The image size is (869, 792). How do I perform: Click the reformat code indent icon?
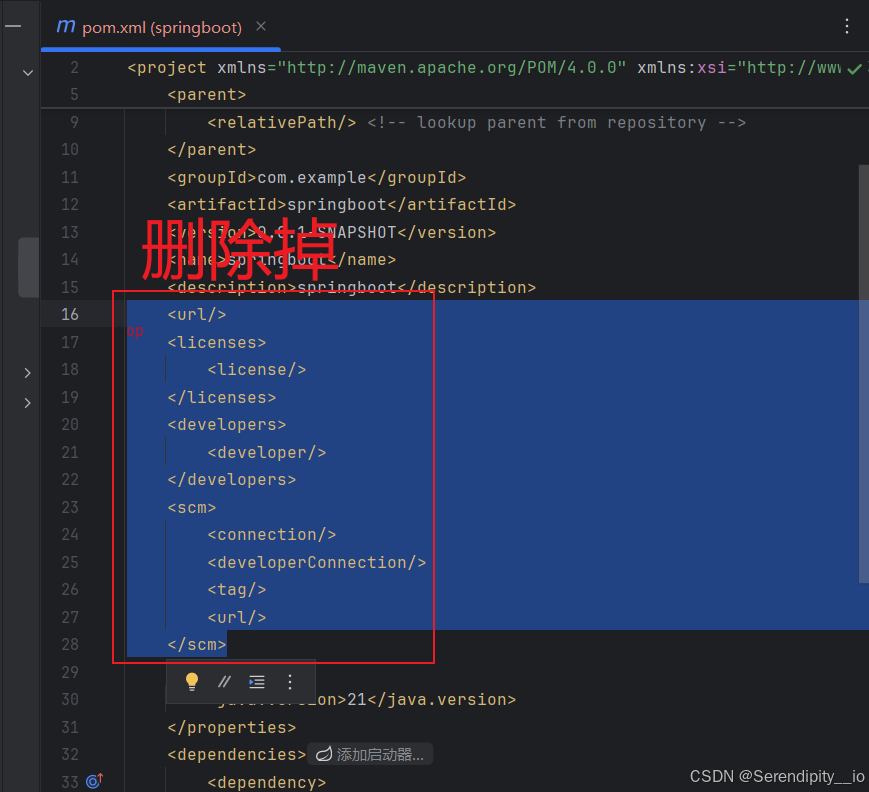tap(257, 682)
